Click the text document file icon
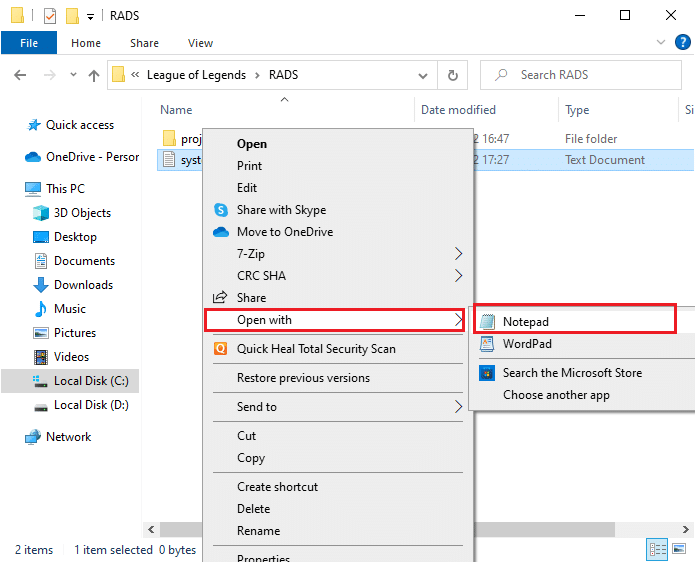This screenshot has height=562, width=695. coord(169,160)
